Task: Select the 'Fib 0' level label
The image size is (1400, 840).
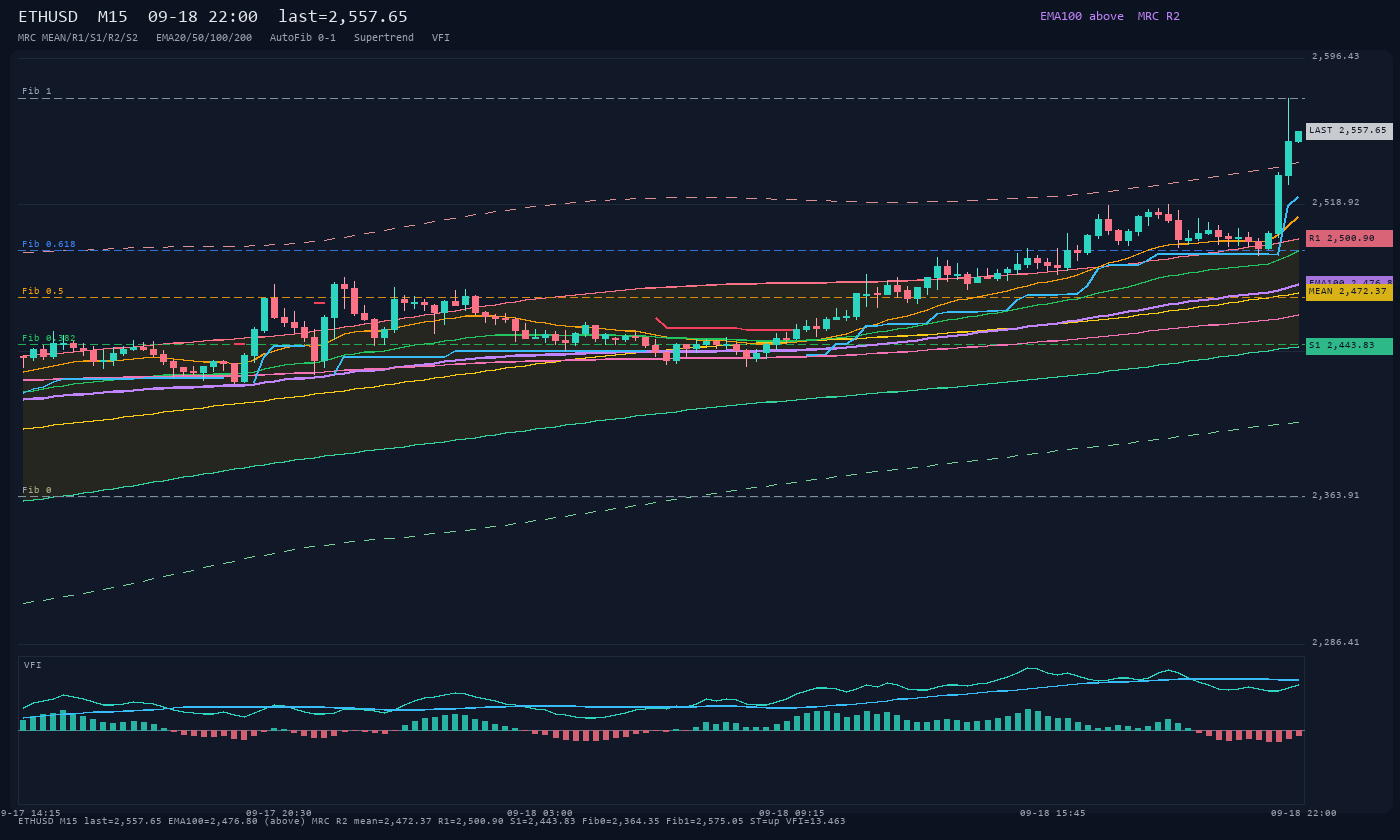Action: pyautogui.click(x=37, y=490)
